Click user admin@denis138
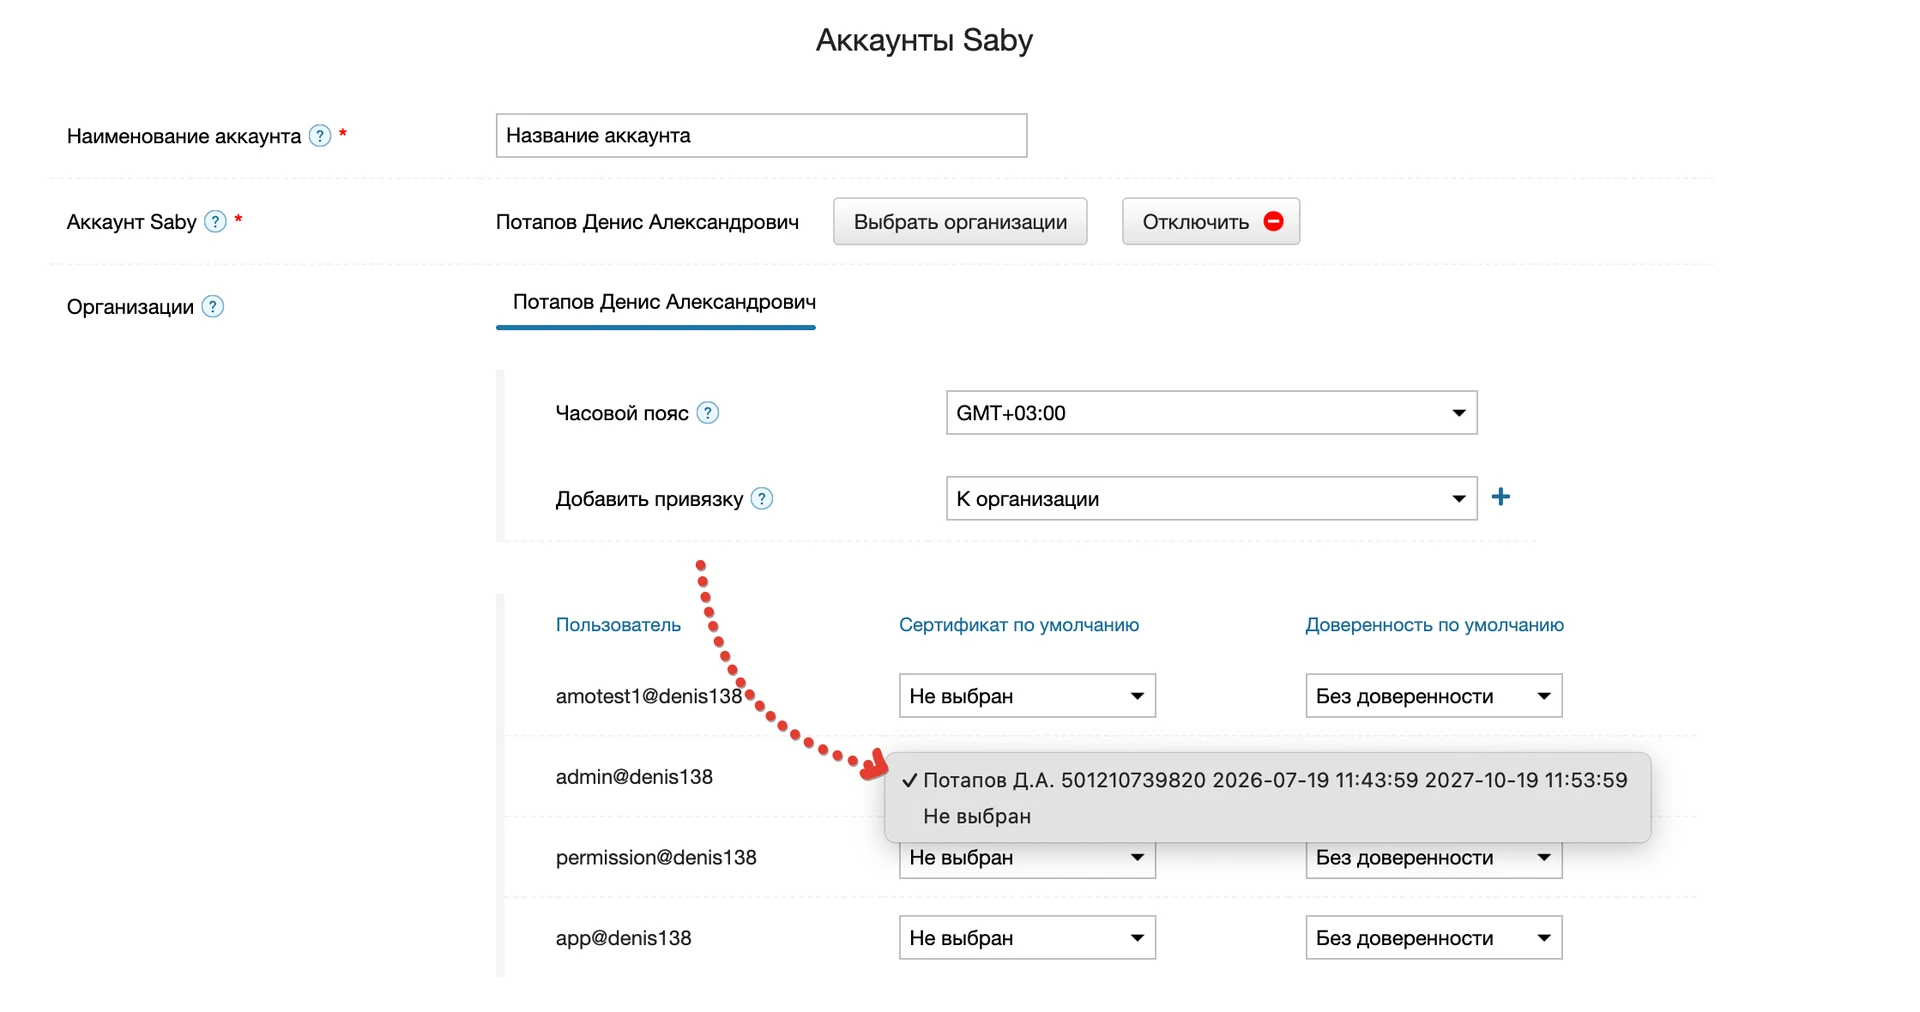 [x=634, y=777]
